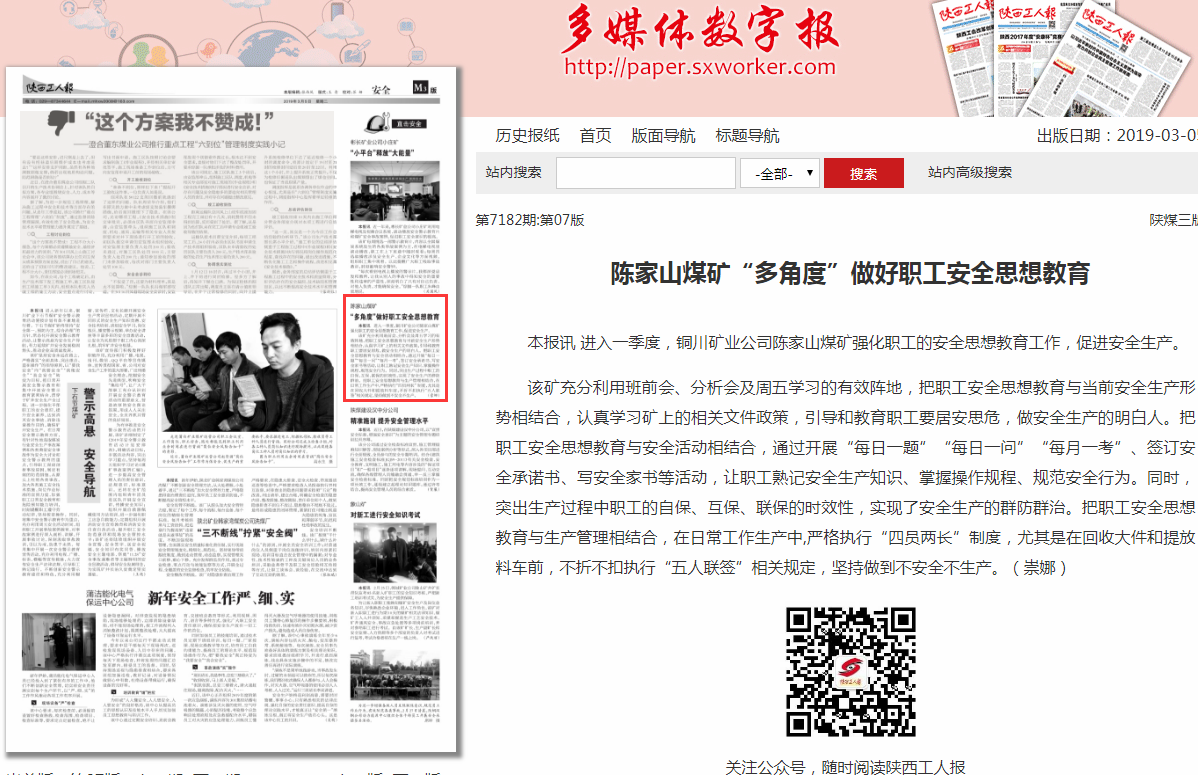Open 版面导航 page navigation menu
The width and height of the screenshot is (1198, 775).
[x=663, y=136]
